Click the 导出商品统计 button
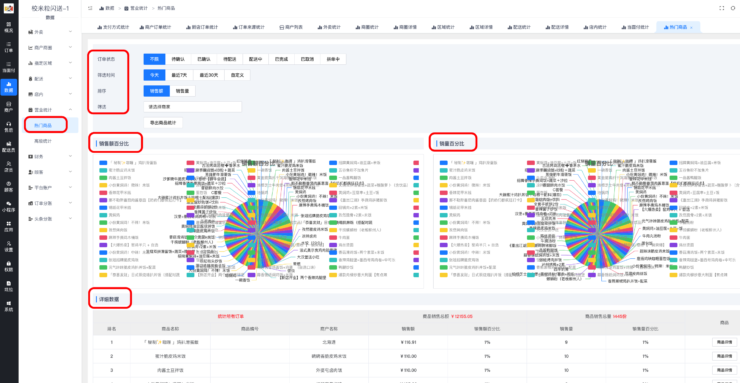 163,123
